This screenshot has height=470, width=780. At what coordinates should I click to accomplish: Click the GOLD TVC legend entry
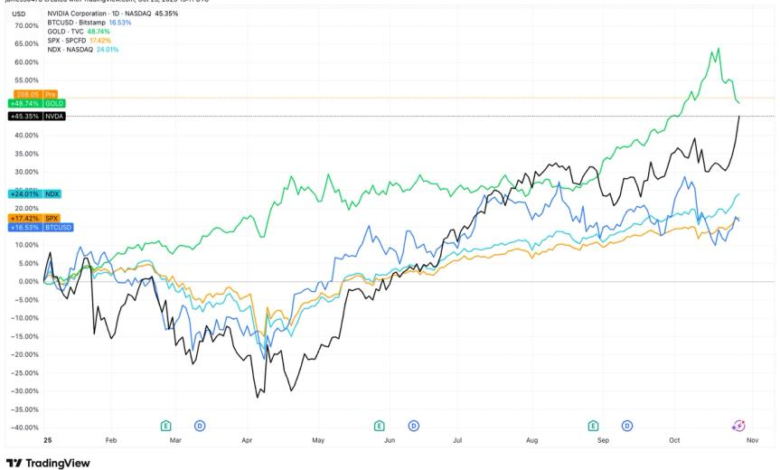click(x=67, y=31)
